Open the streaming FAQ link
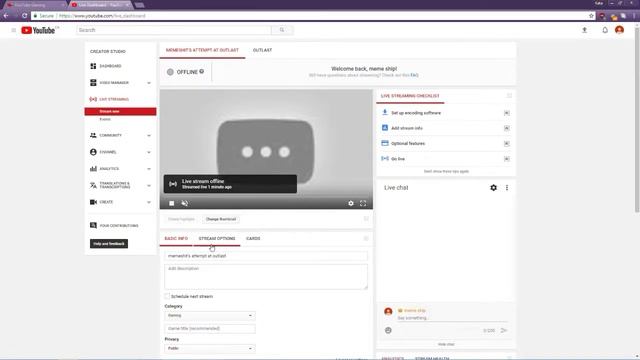Viewport: 640px width, 360px height. point(414,76)
